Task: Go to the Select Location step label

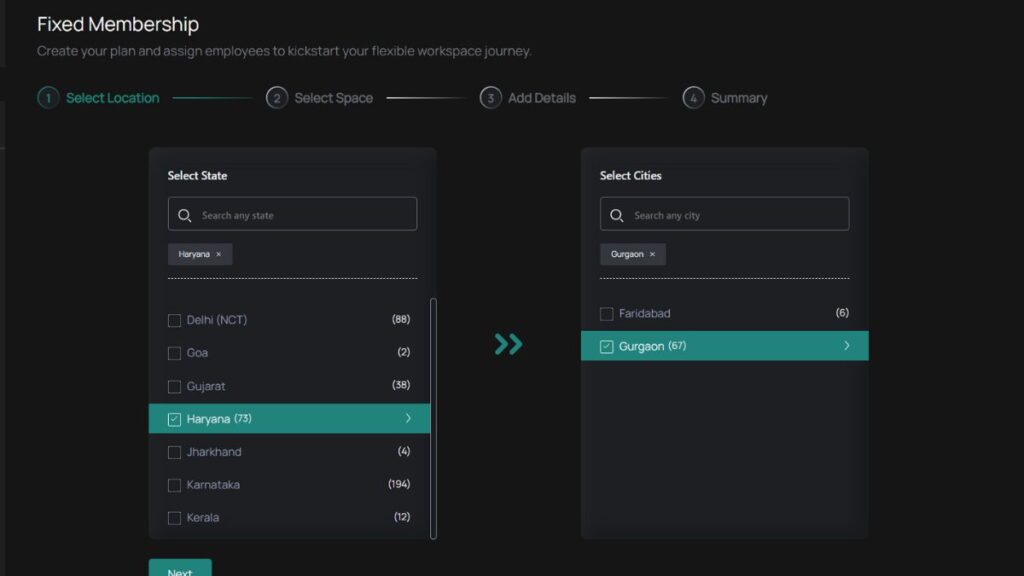Action: tap(112, 98)
